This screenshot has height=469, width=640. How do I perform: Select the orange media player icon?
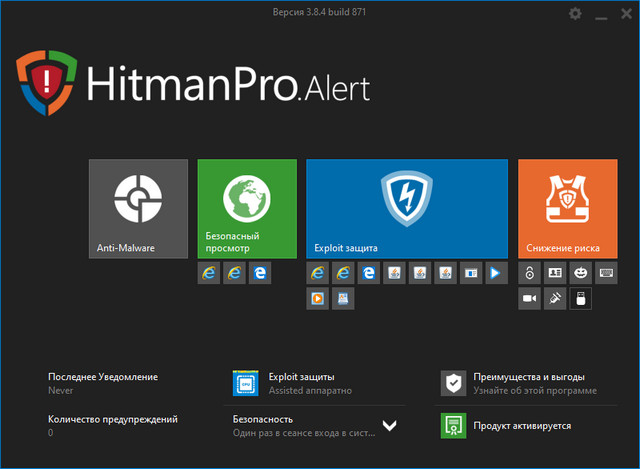(x=318, y=298)
